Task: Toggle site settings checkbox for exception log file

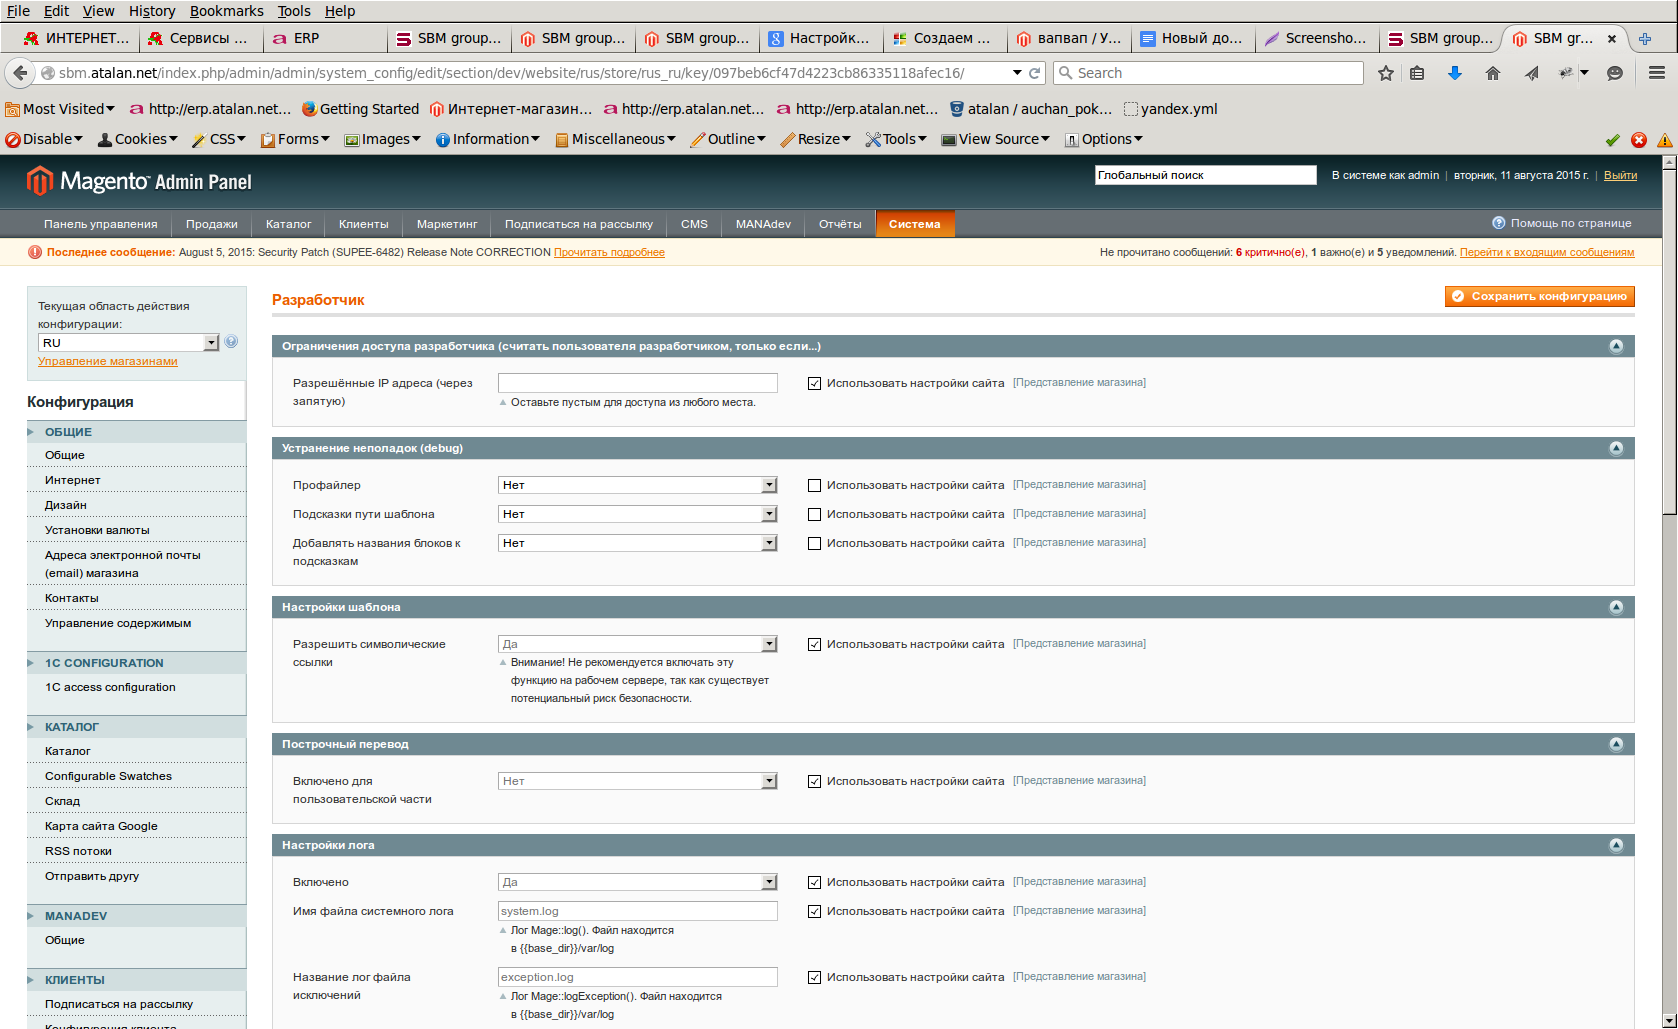Action: 814,977
